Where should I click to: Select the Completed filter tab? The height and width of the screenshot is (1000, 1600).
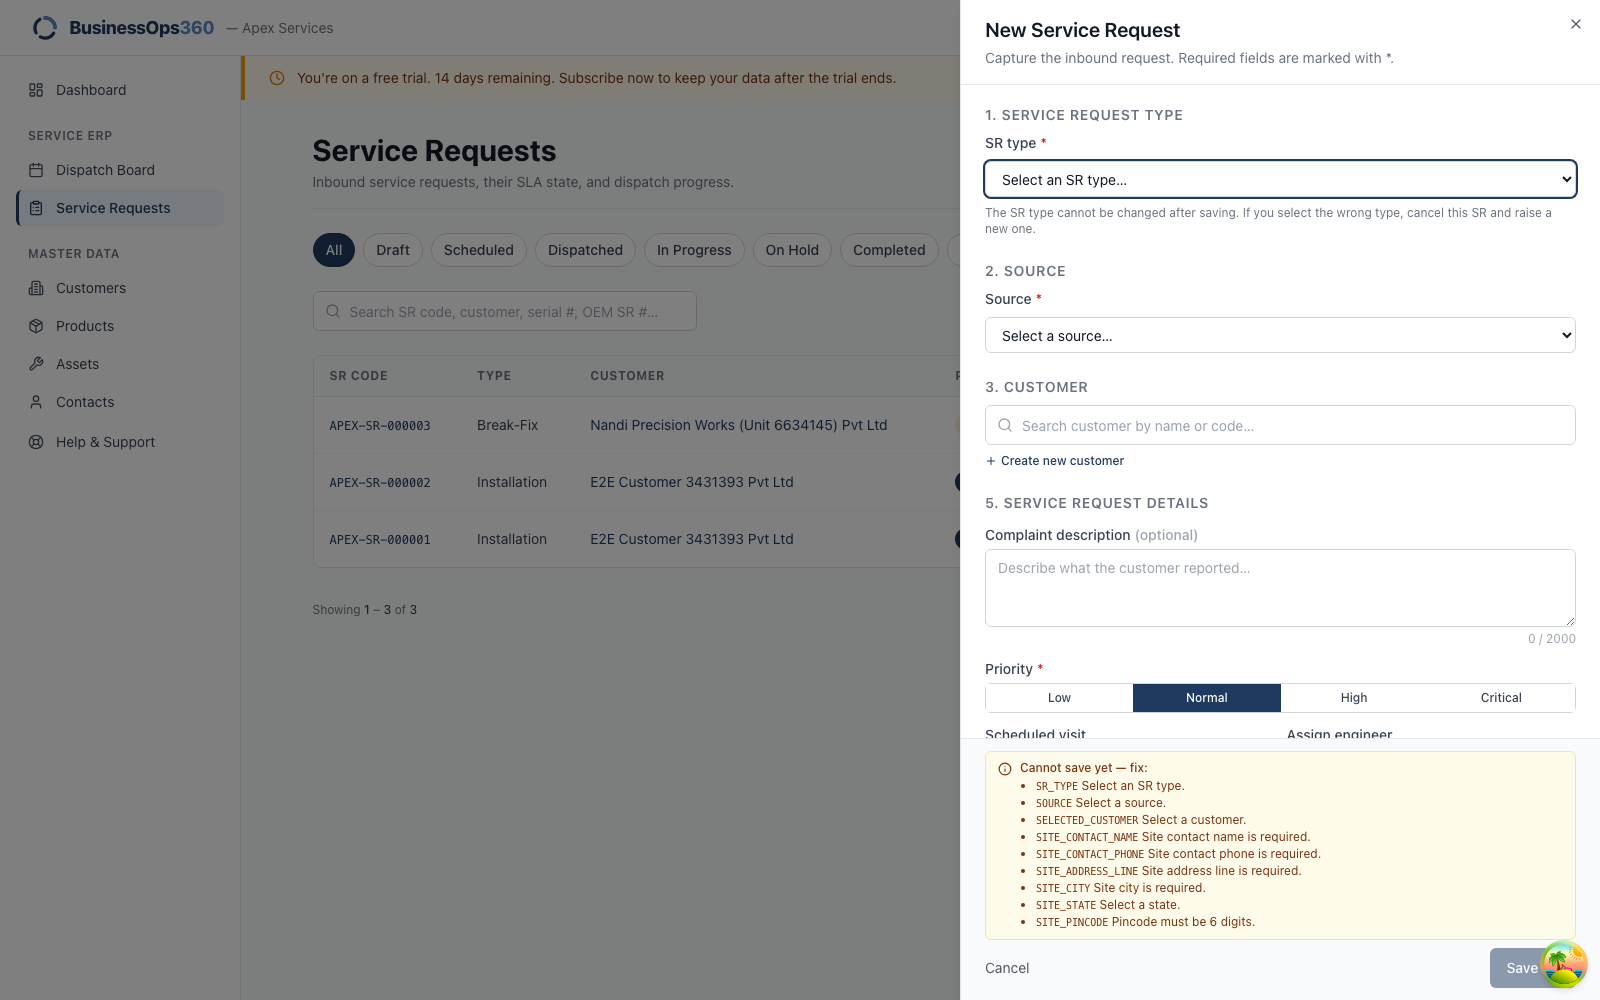coord(889,250)
